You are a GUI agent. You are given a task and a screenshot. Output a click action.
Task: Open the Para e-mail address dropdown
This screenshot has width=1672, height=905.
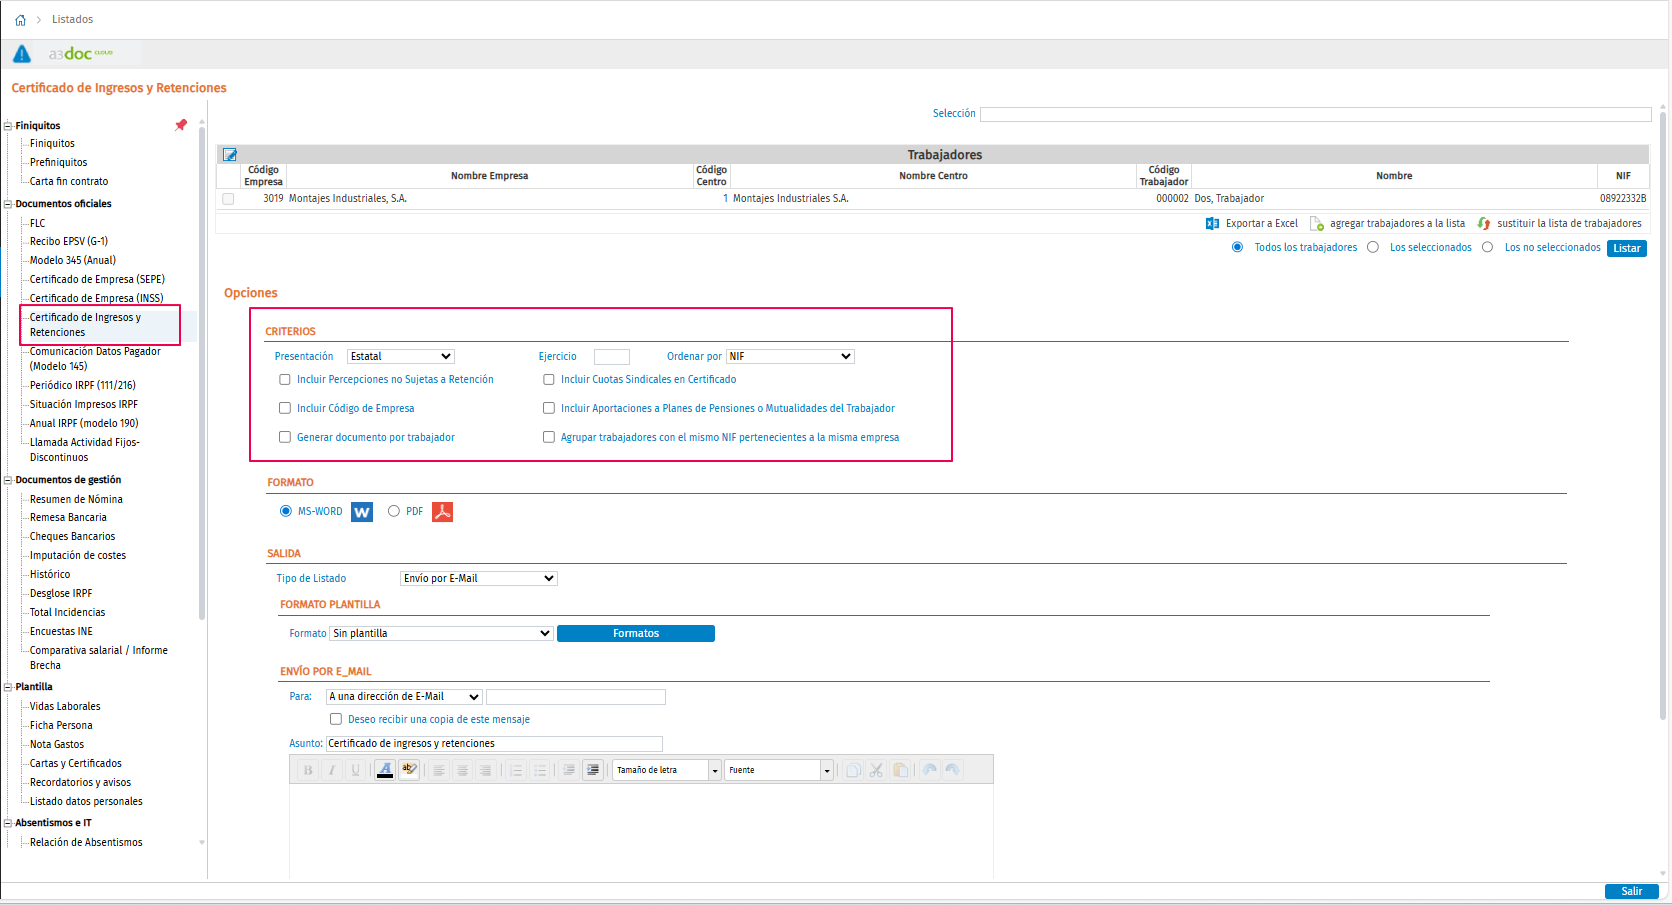pyautogui.click(x=405, y=697)
